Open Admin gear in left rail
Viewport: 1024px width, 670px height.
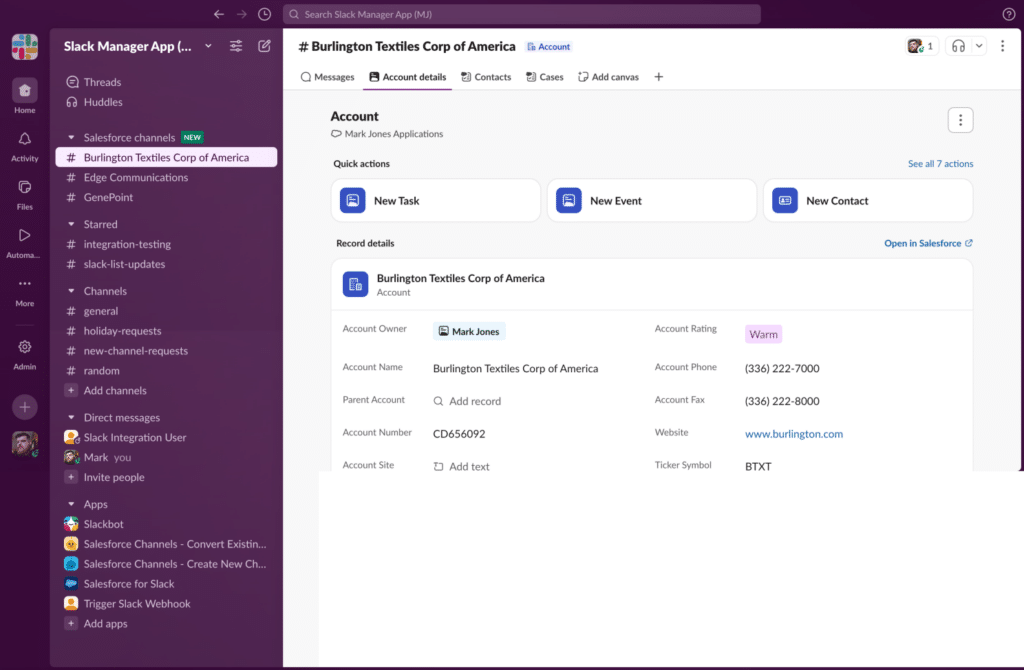25,355
